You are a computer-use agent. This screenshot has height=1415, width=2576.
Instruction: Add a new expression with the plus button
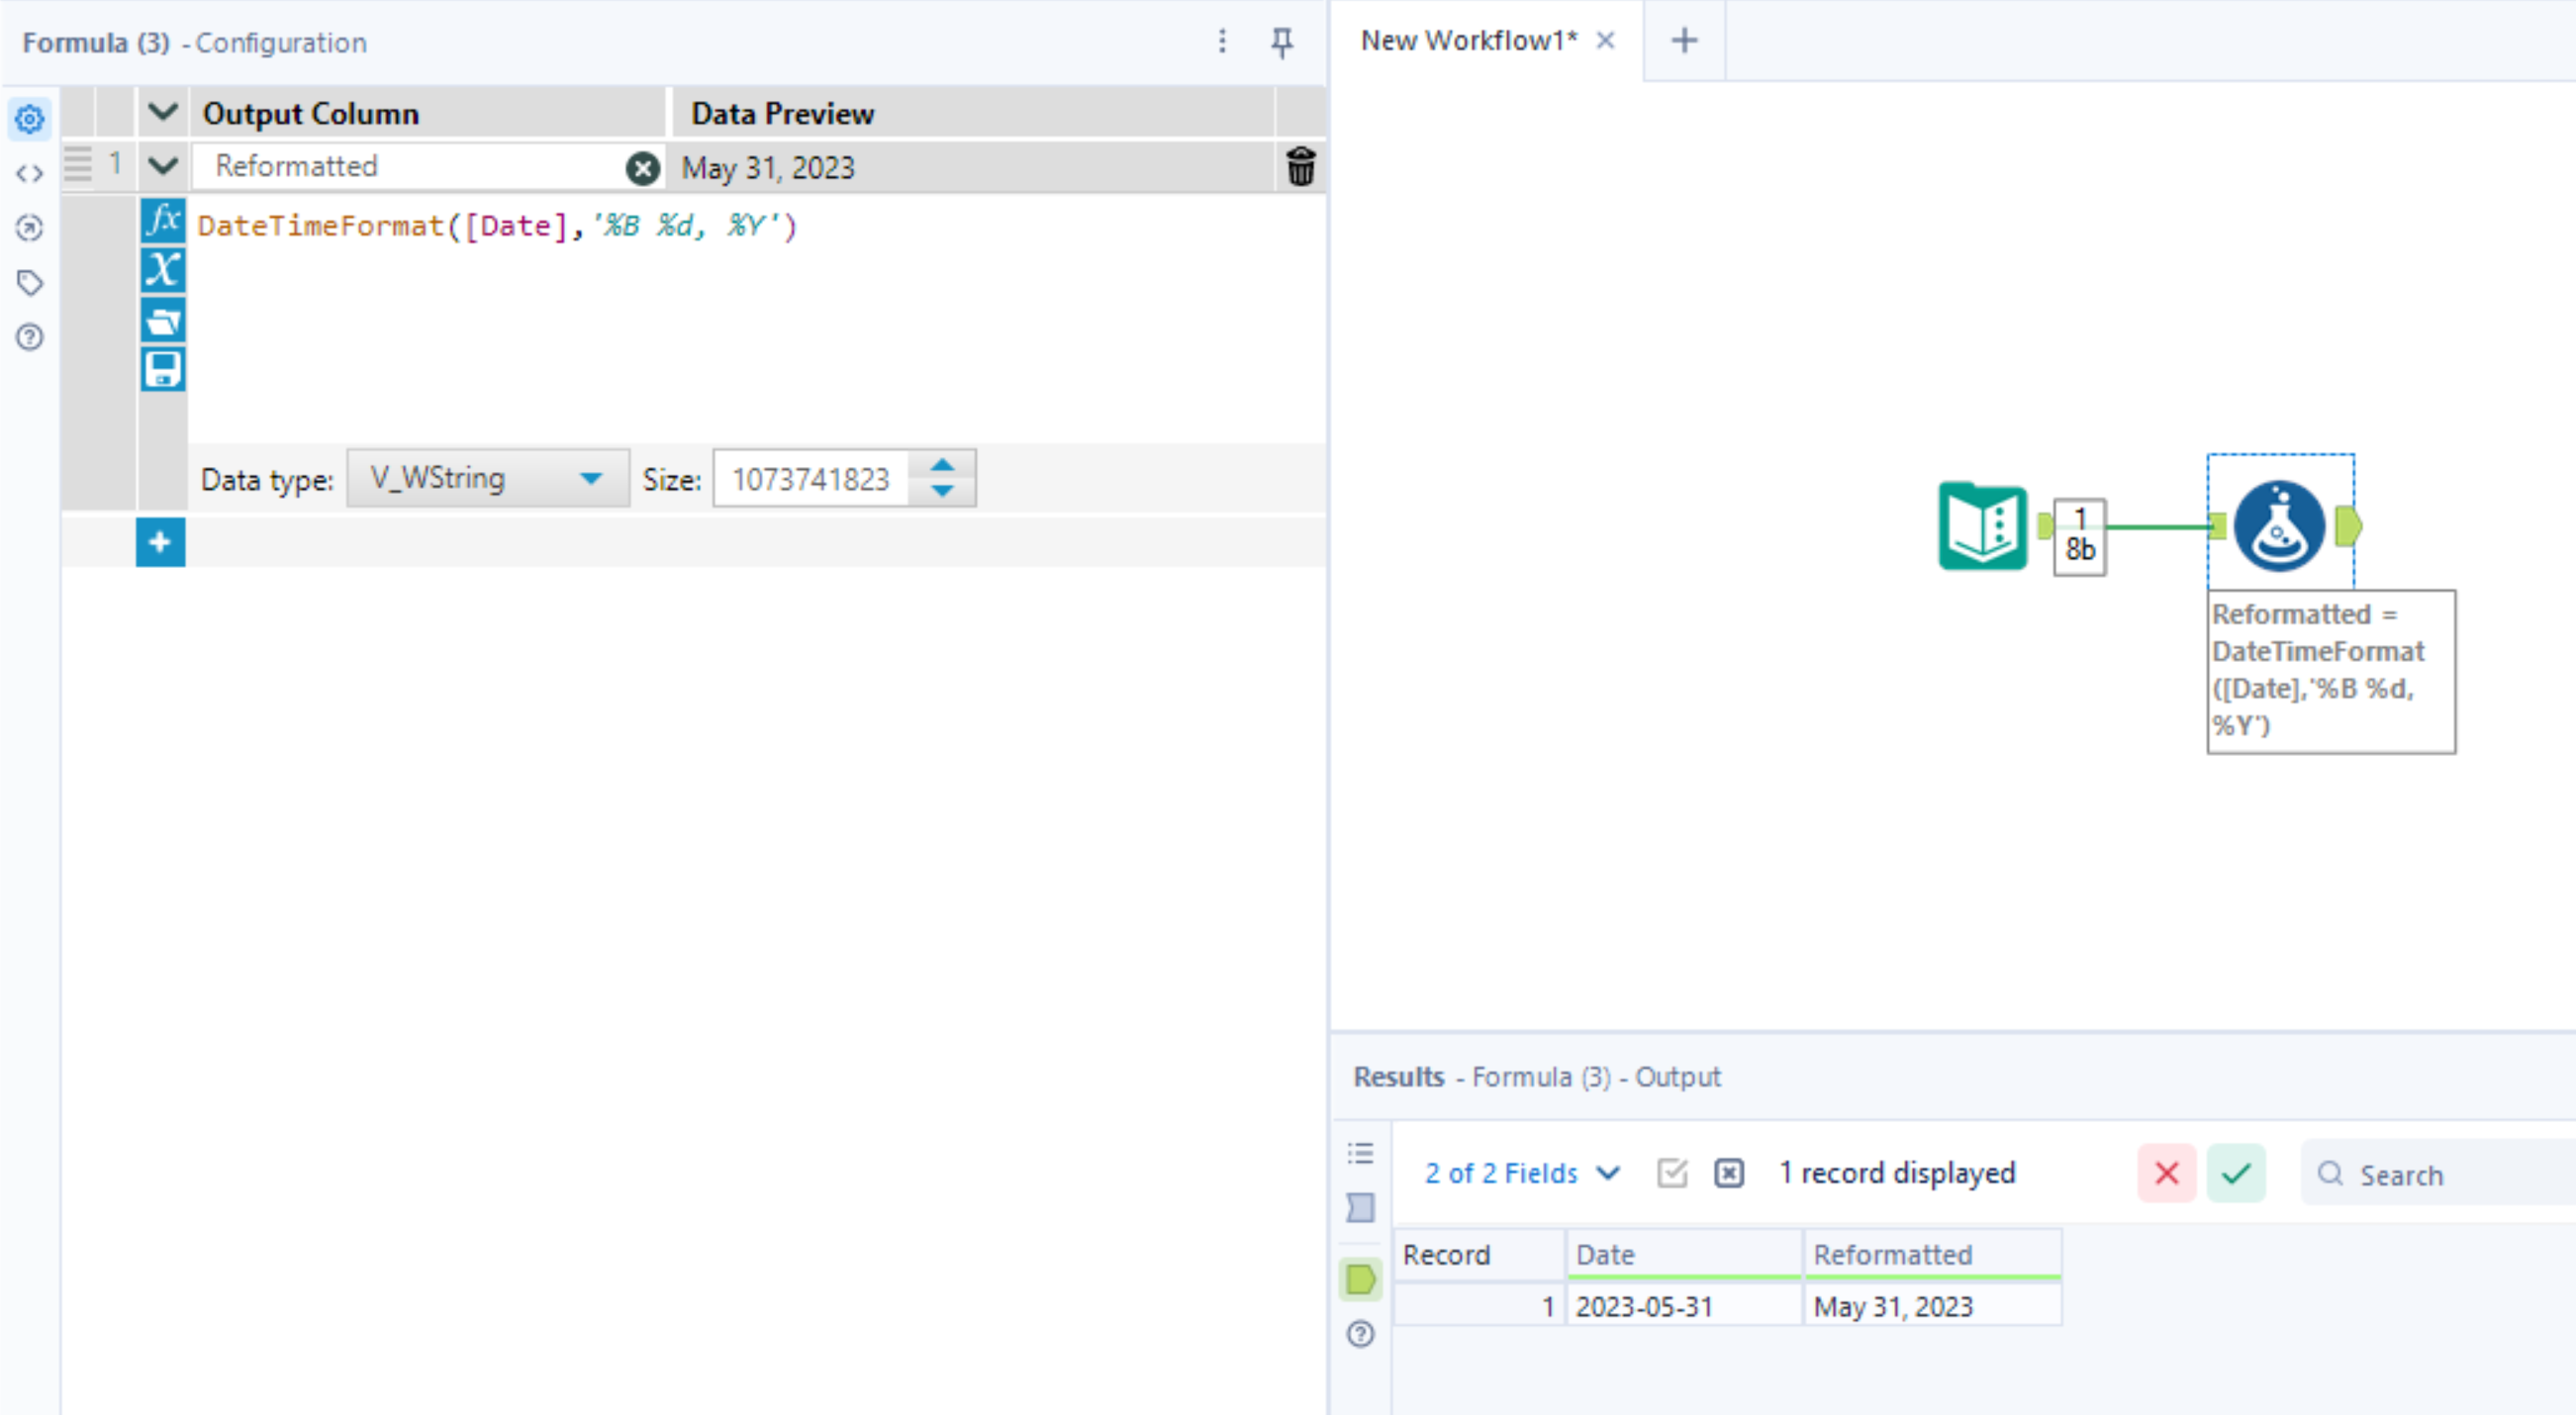point(160,541)
